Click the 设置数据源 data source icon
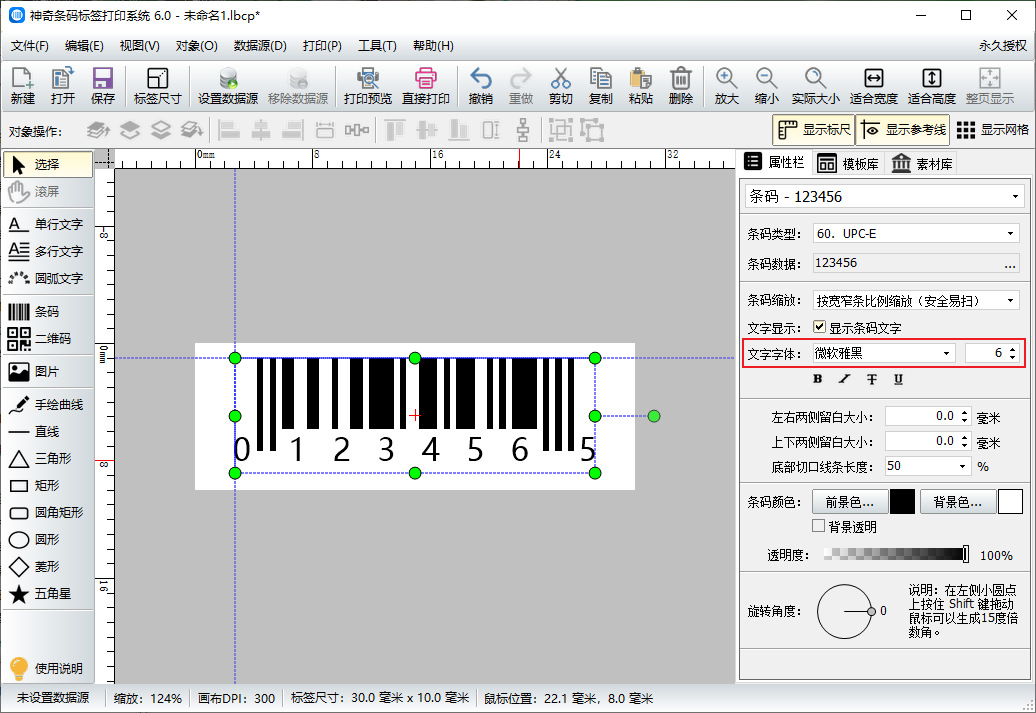 (x=228, y=86)
